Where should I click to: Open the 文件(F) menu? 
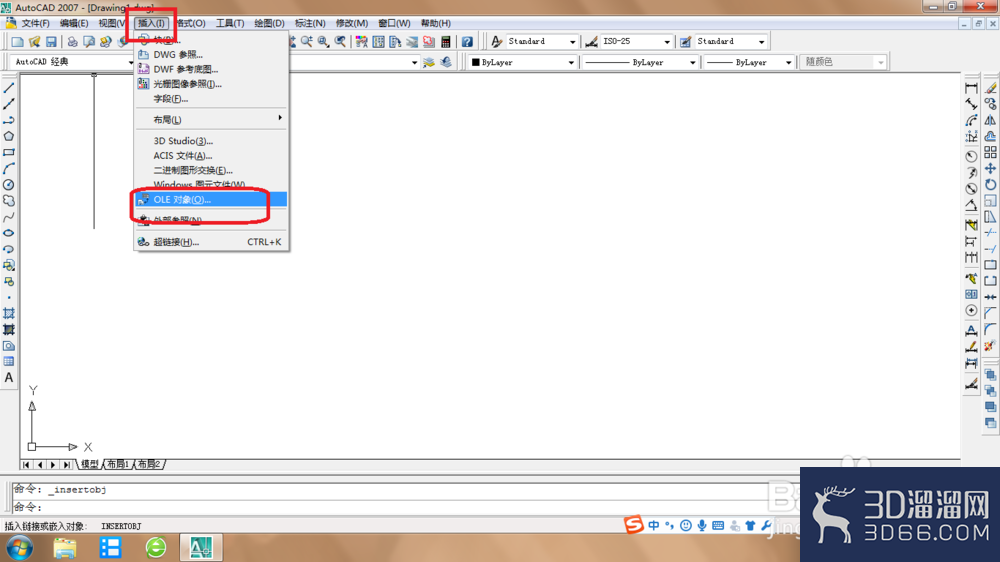pos(36,23)
